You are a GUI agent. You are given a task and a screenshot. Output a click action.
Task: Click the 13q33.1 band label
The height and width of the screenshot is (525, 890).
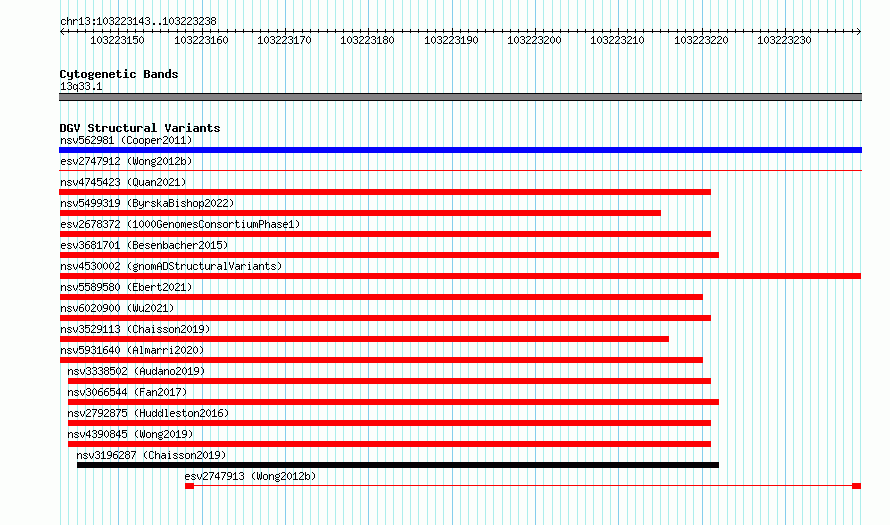pos(81,86)
